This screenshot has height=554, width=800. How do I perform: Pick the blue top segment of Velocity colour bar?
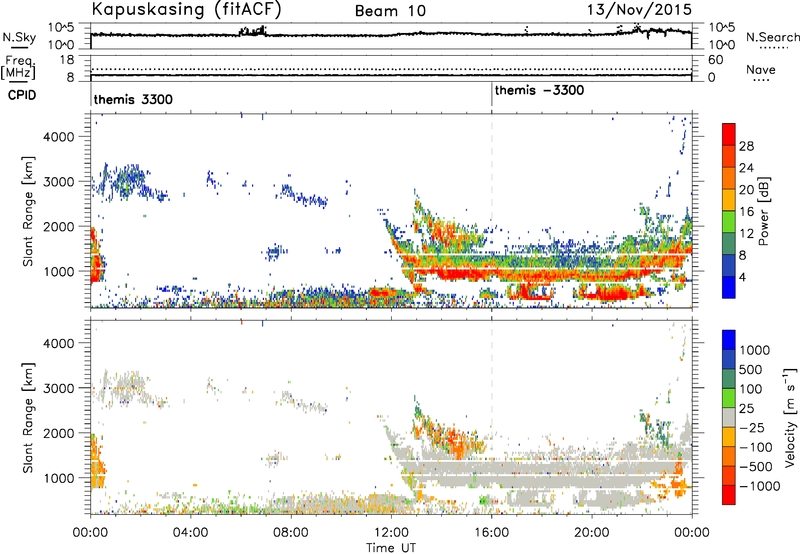[729, 340]
